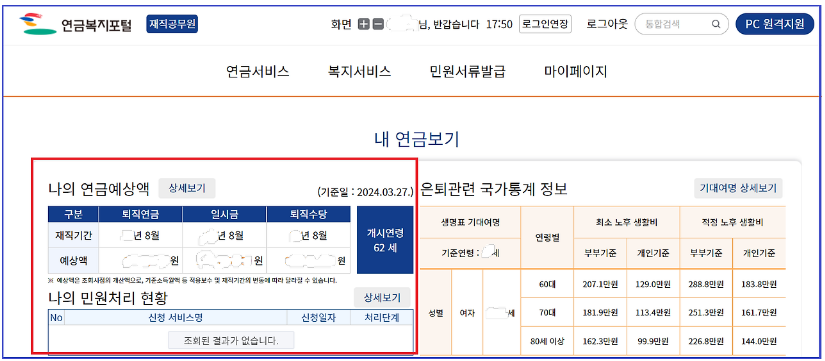Open 복지서비스 menu
Image resolution: width=825 pixels, height=361 pixels.
click(x=359, y=72)
